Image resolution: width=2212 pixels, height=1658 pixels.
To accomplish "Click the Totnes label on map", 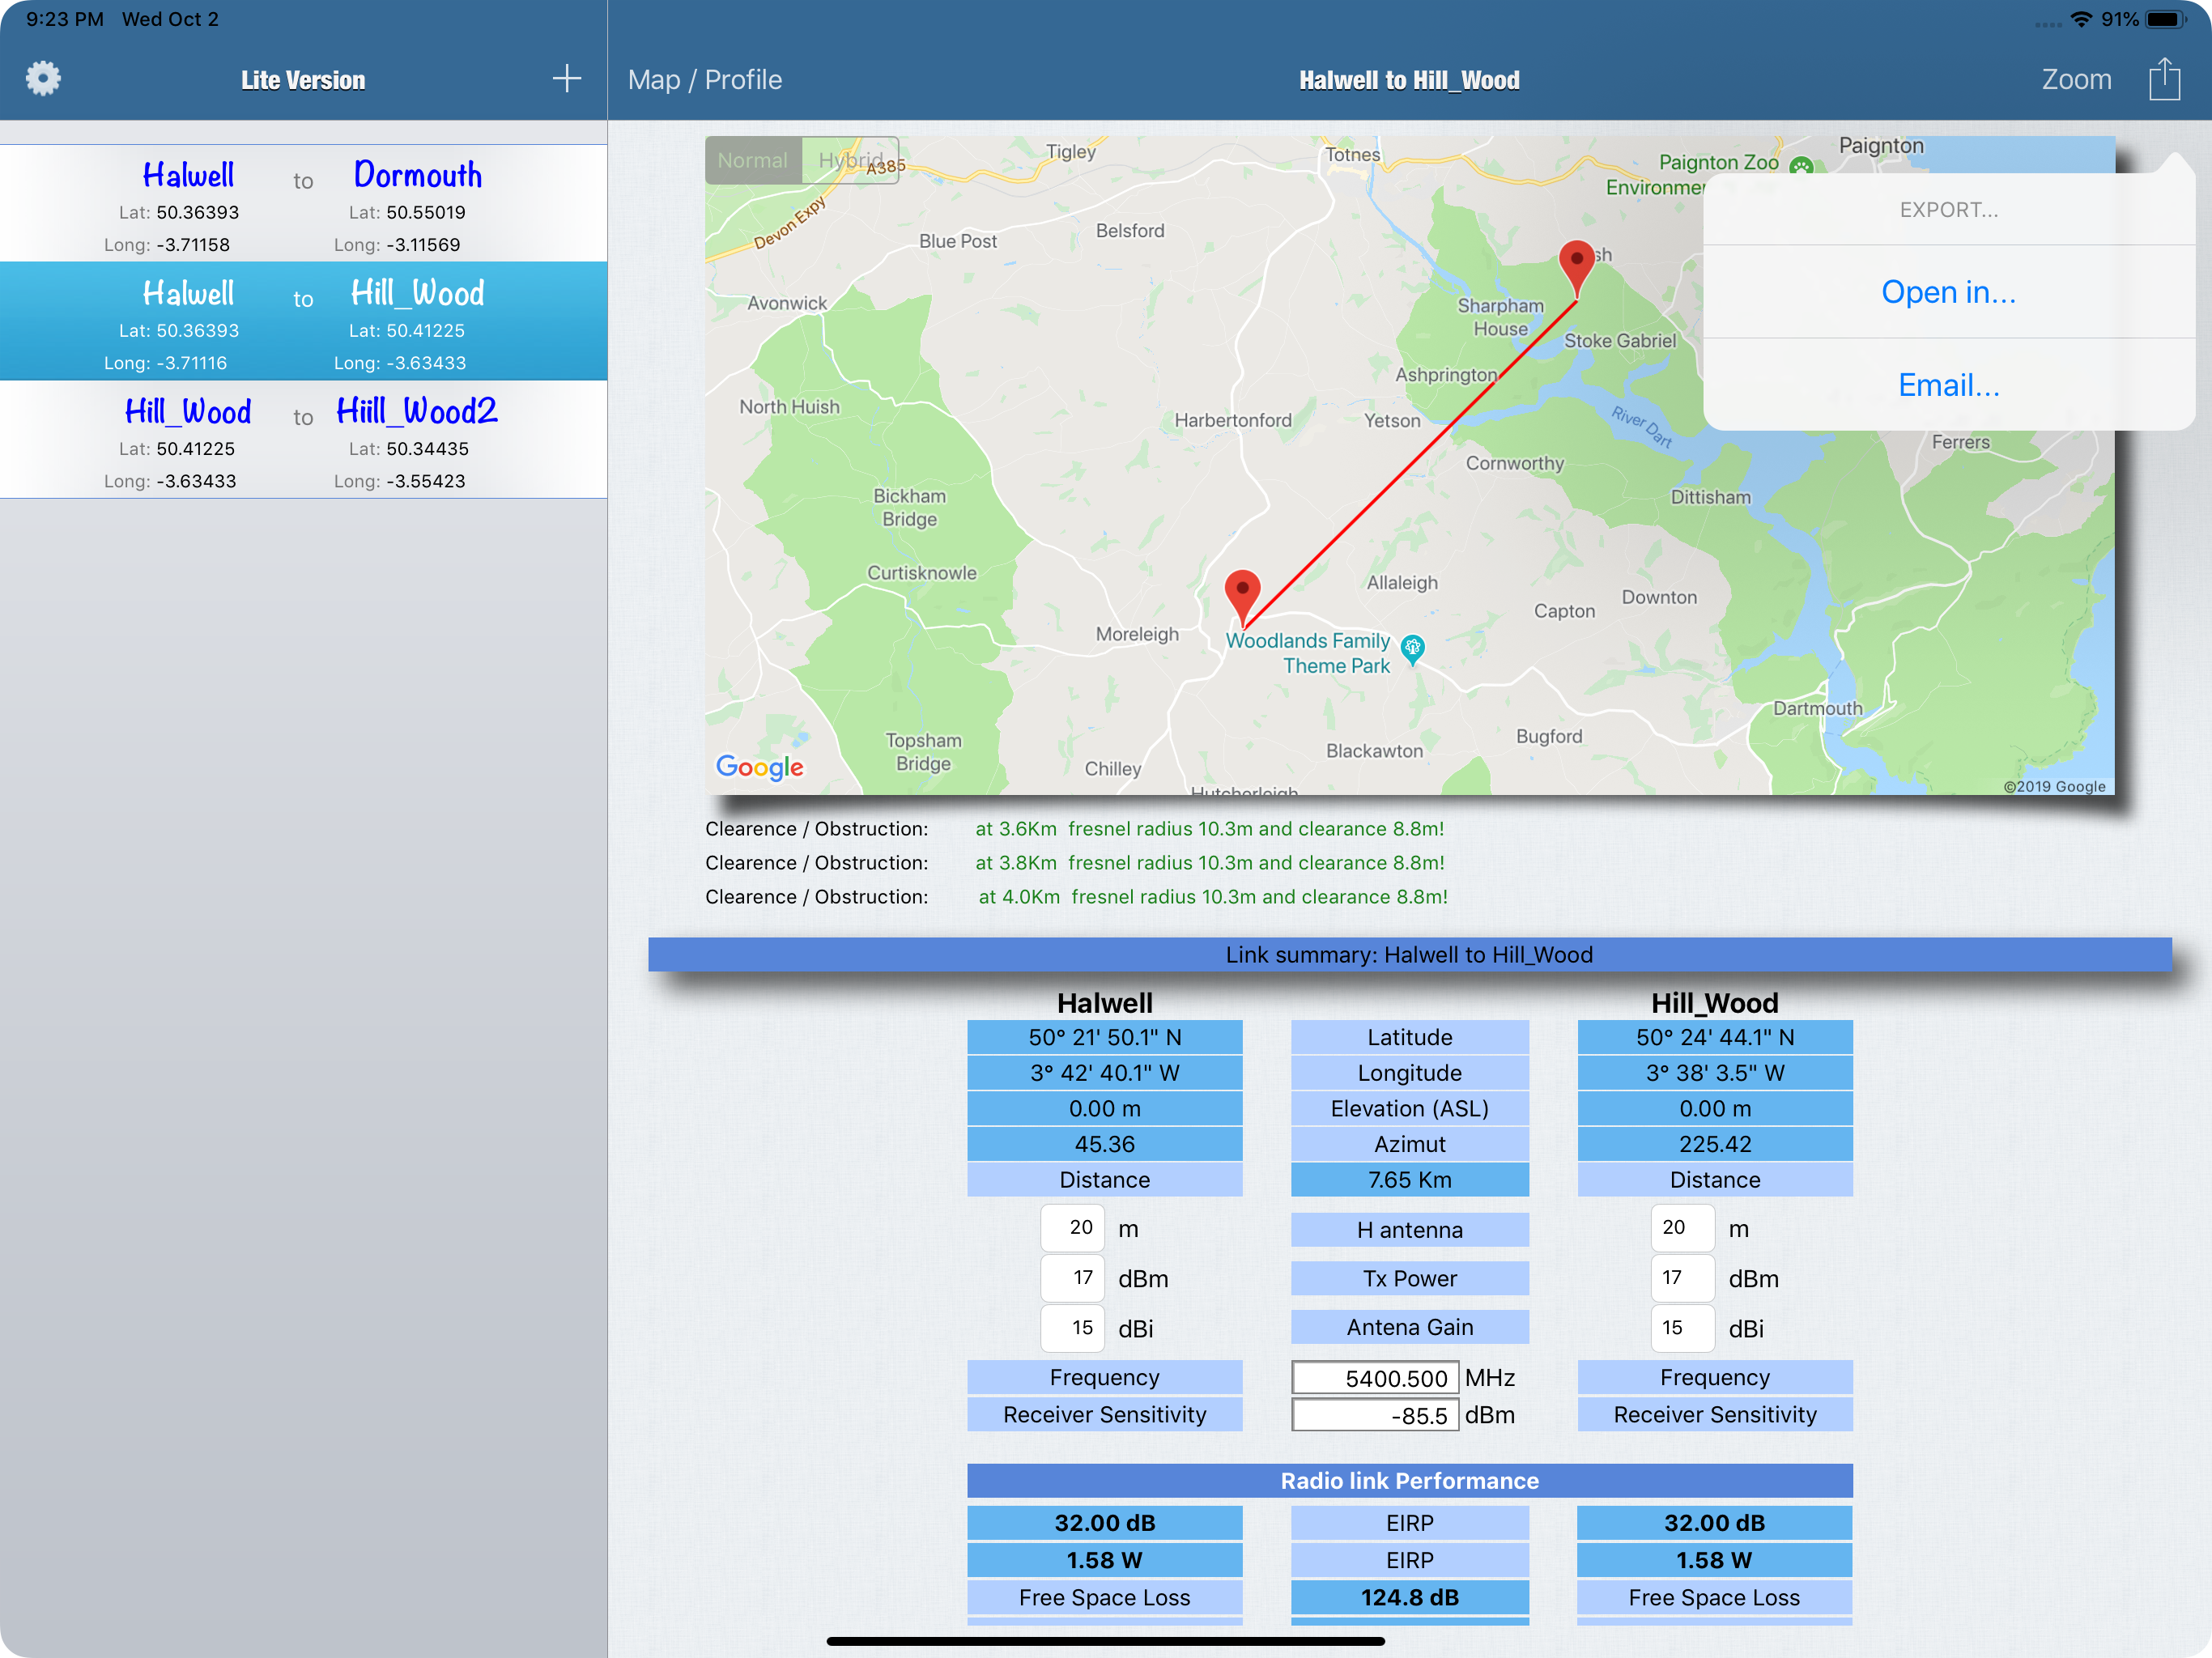I will point(1352,155).
